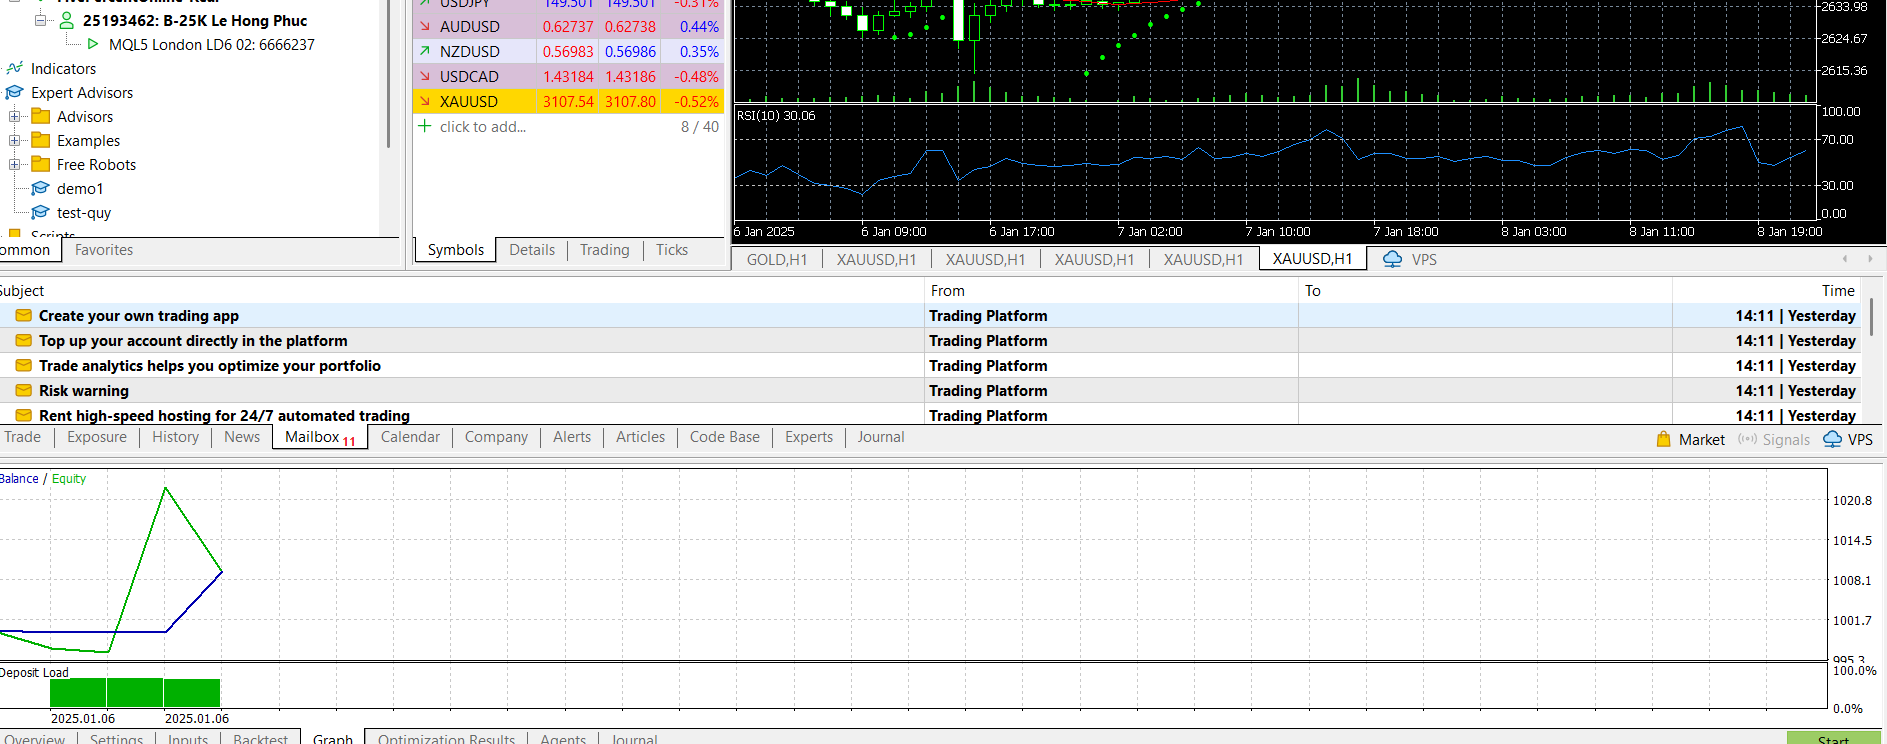Collapse the 25193462 account tree node
This screenshot has width=1887, height=744.
41,20
